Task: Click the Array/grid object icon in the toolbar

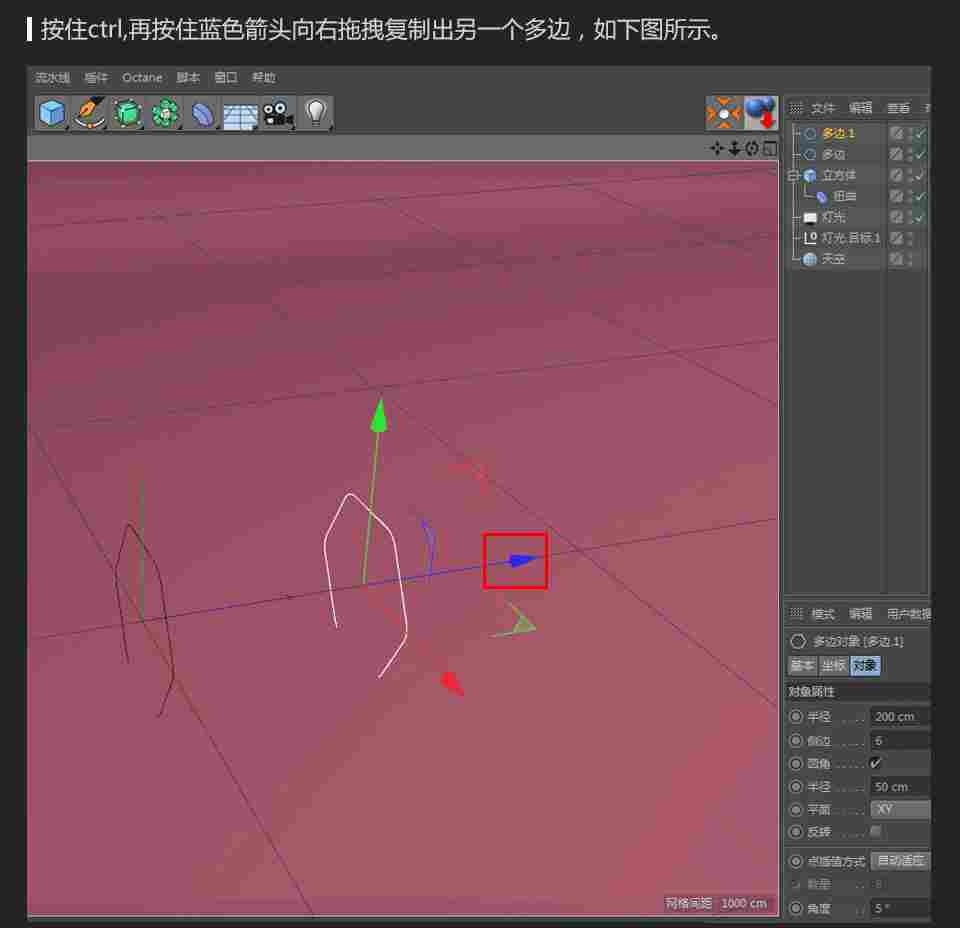Action: point(240,112)
